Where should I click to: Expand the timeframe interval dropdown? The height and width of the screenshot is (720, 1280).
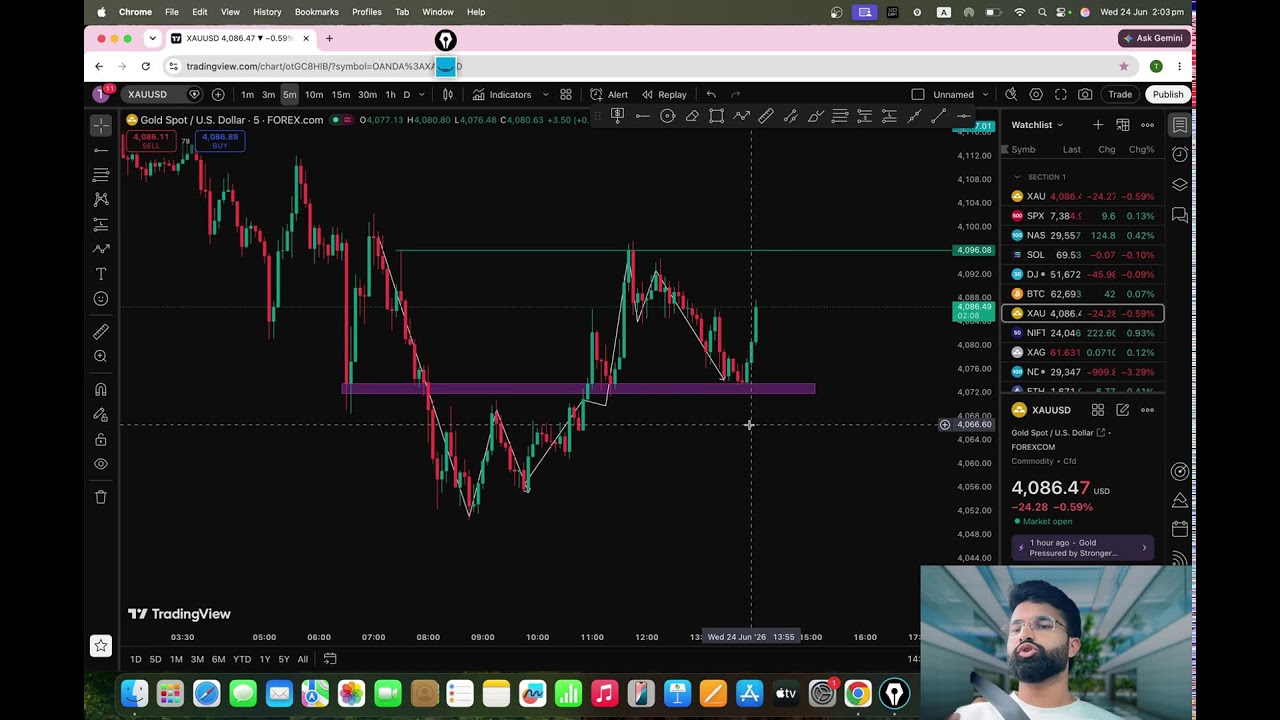[x=421, y=95]
